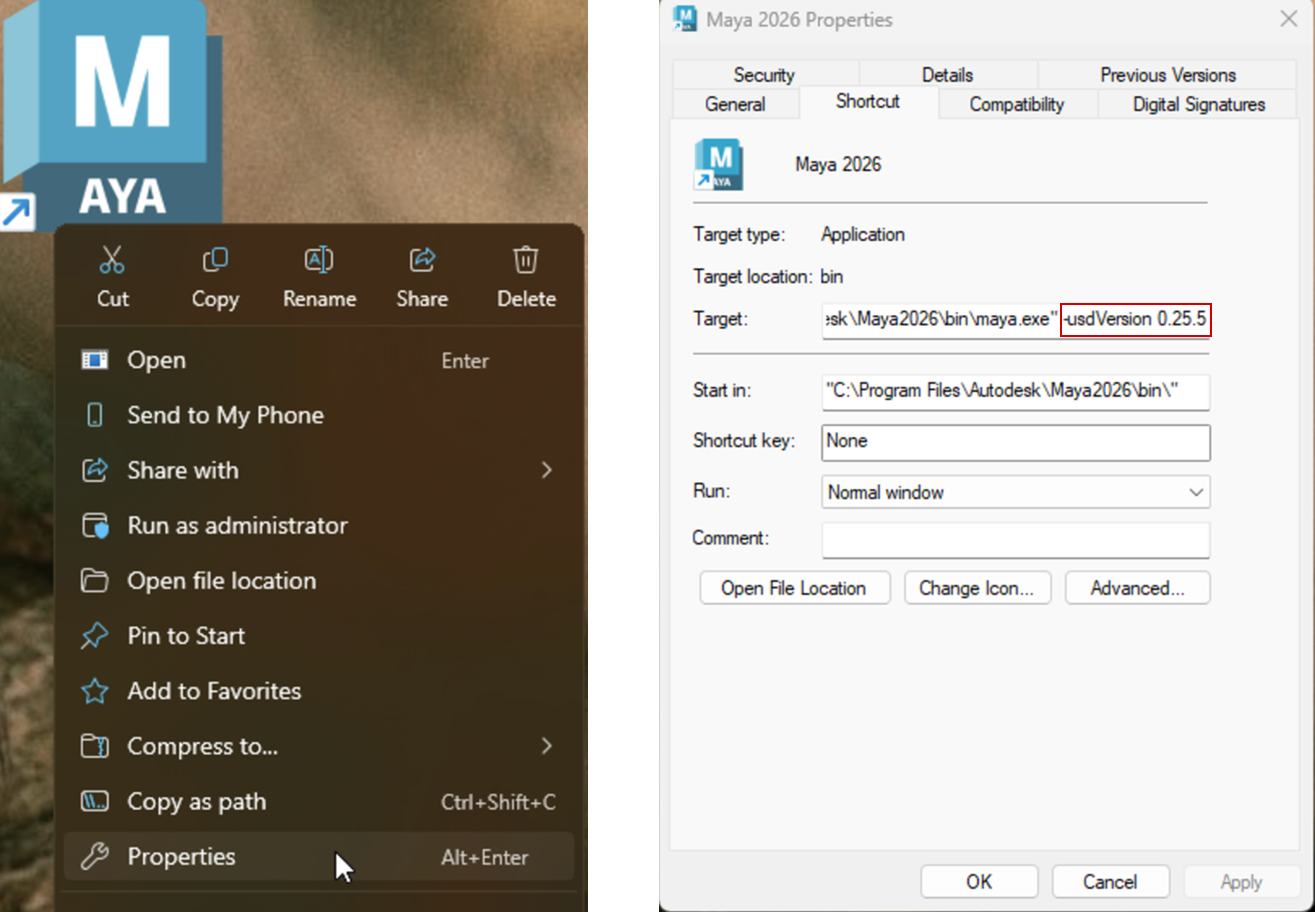This screenshot has width=1315, height=912.
Task: Close the Maya 2026 Properties dialog
Action: click(1289, 19)
